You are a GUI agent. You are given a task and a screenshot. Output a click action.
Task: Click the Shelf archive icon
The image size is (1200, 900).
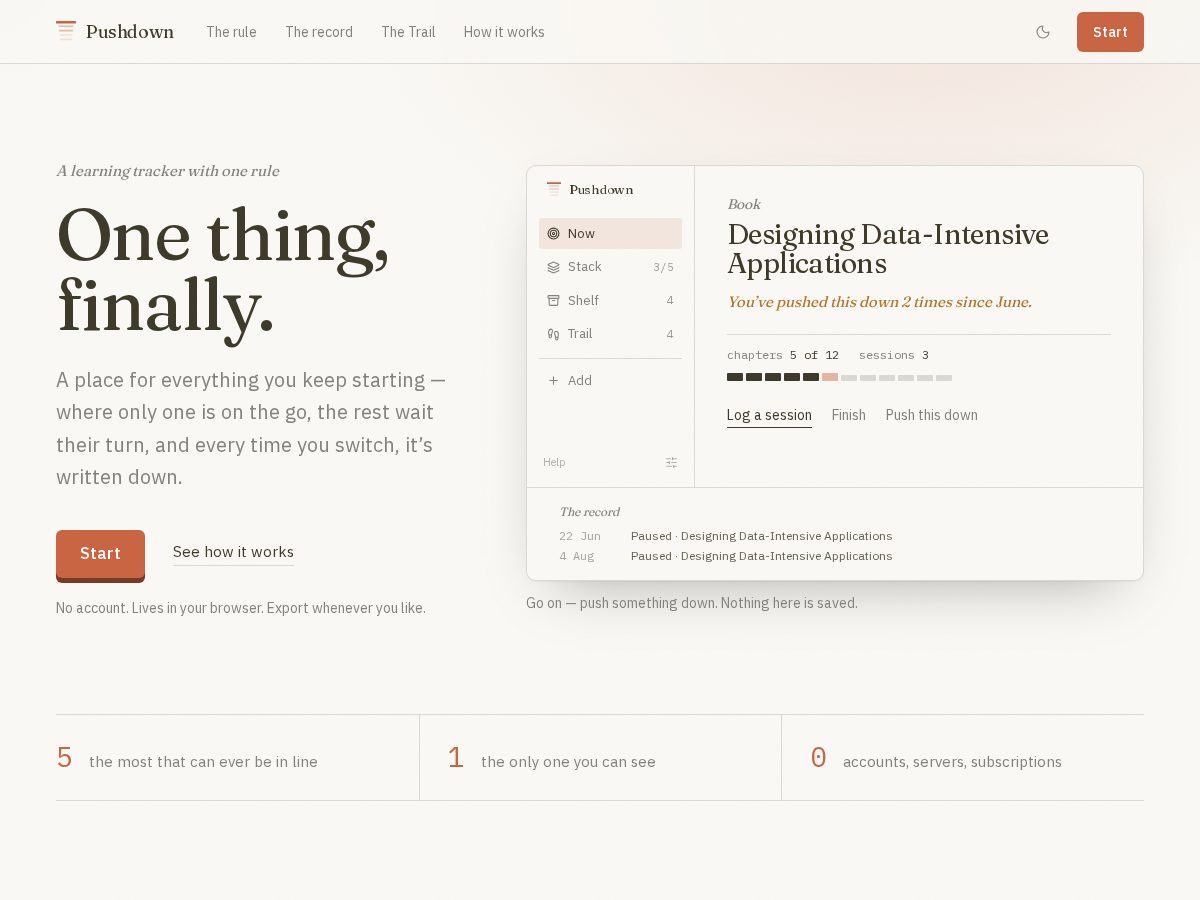[553, 301]
